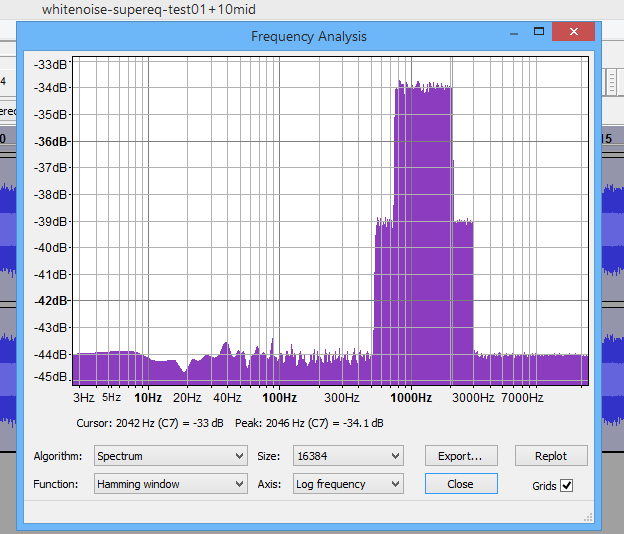Click the -42dB axis label
This screenshot has width=624, height=534.
click(51, 301)
